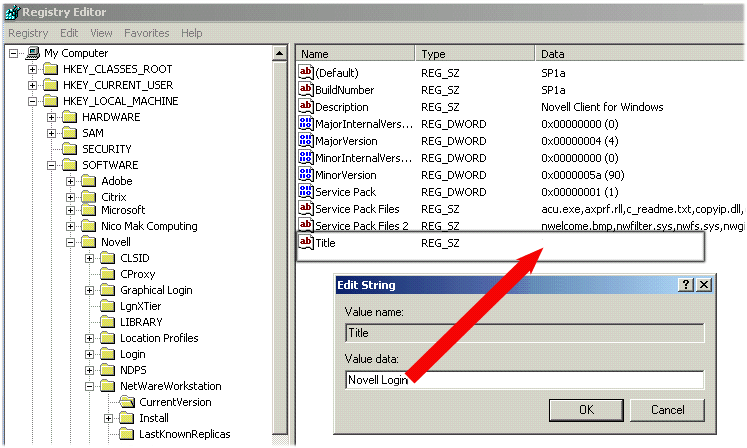Expand the CLSID key
Screen dimensions: 747x448
(90, 258)
